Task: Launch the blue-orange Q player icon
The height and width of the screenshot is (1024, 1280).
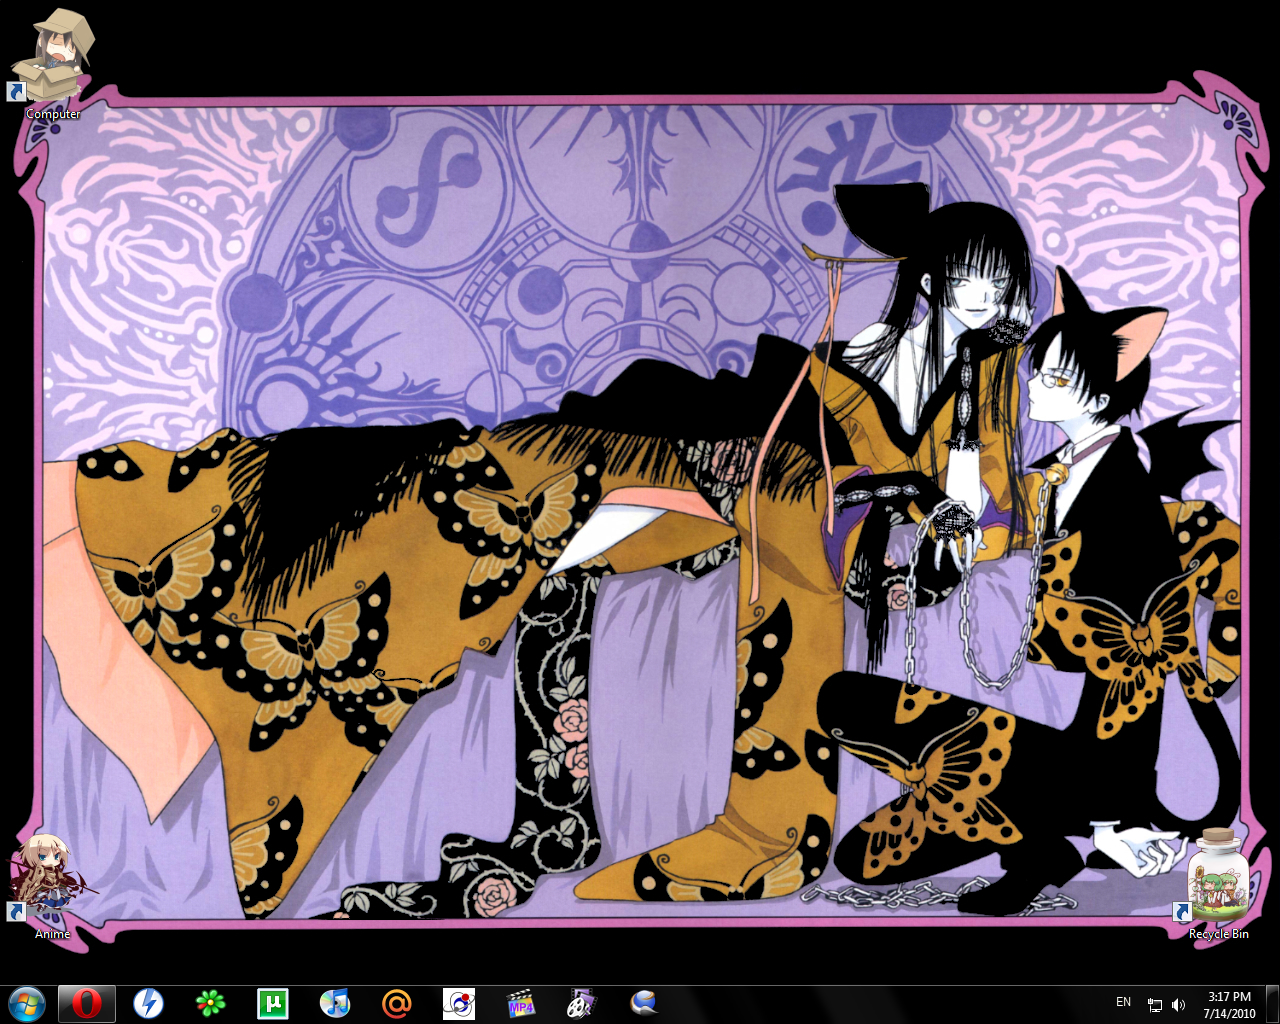Action: (x=645, y=1003)
